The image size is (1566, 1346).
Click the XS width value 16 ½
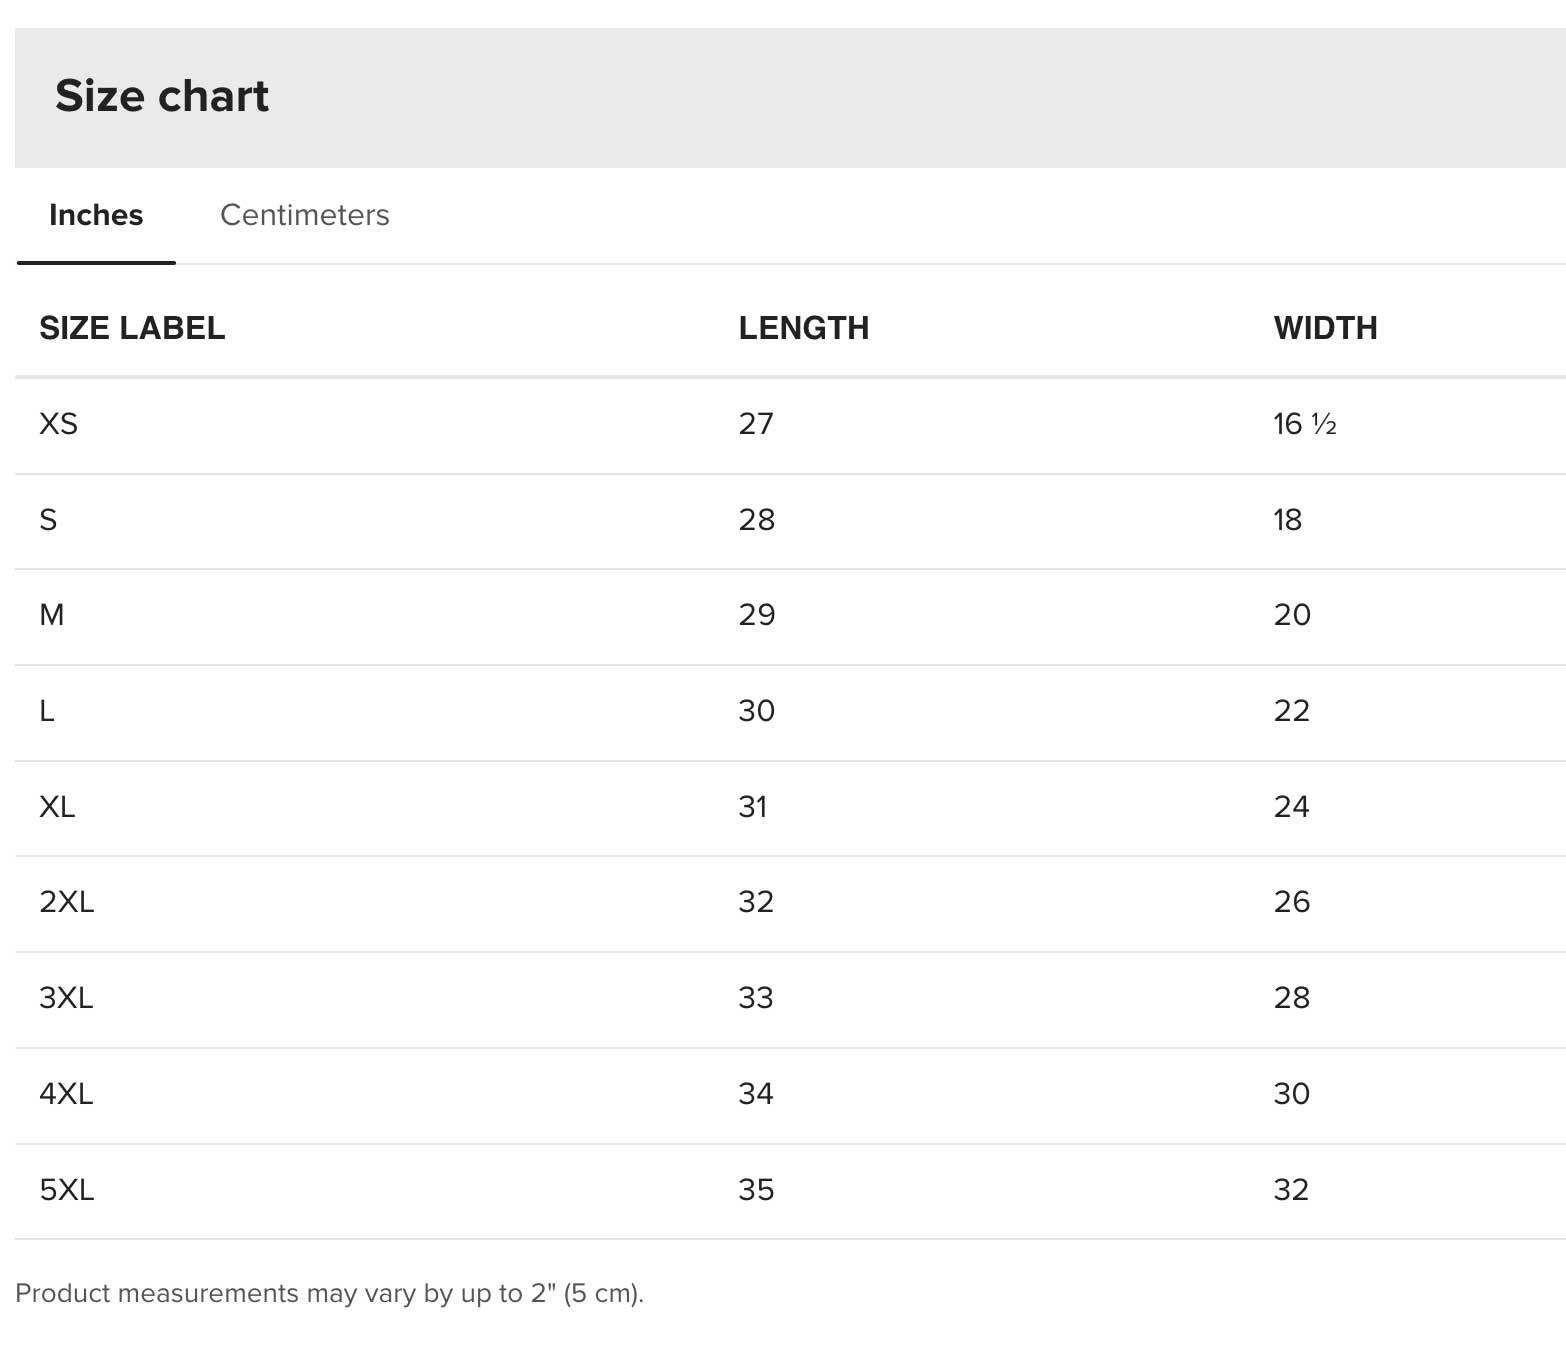click(1304, 424)
